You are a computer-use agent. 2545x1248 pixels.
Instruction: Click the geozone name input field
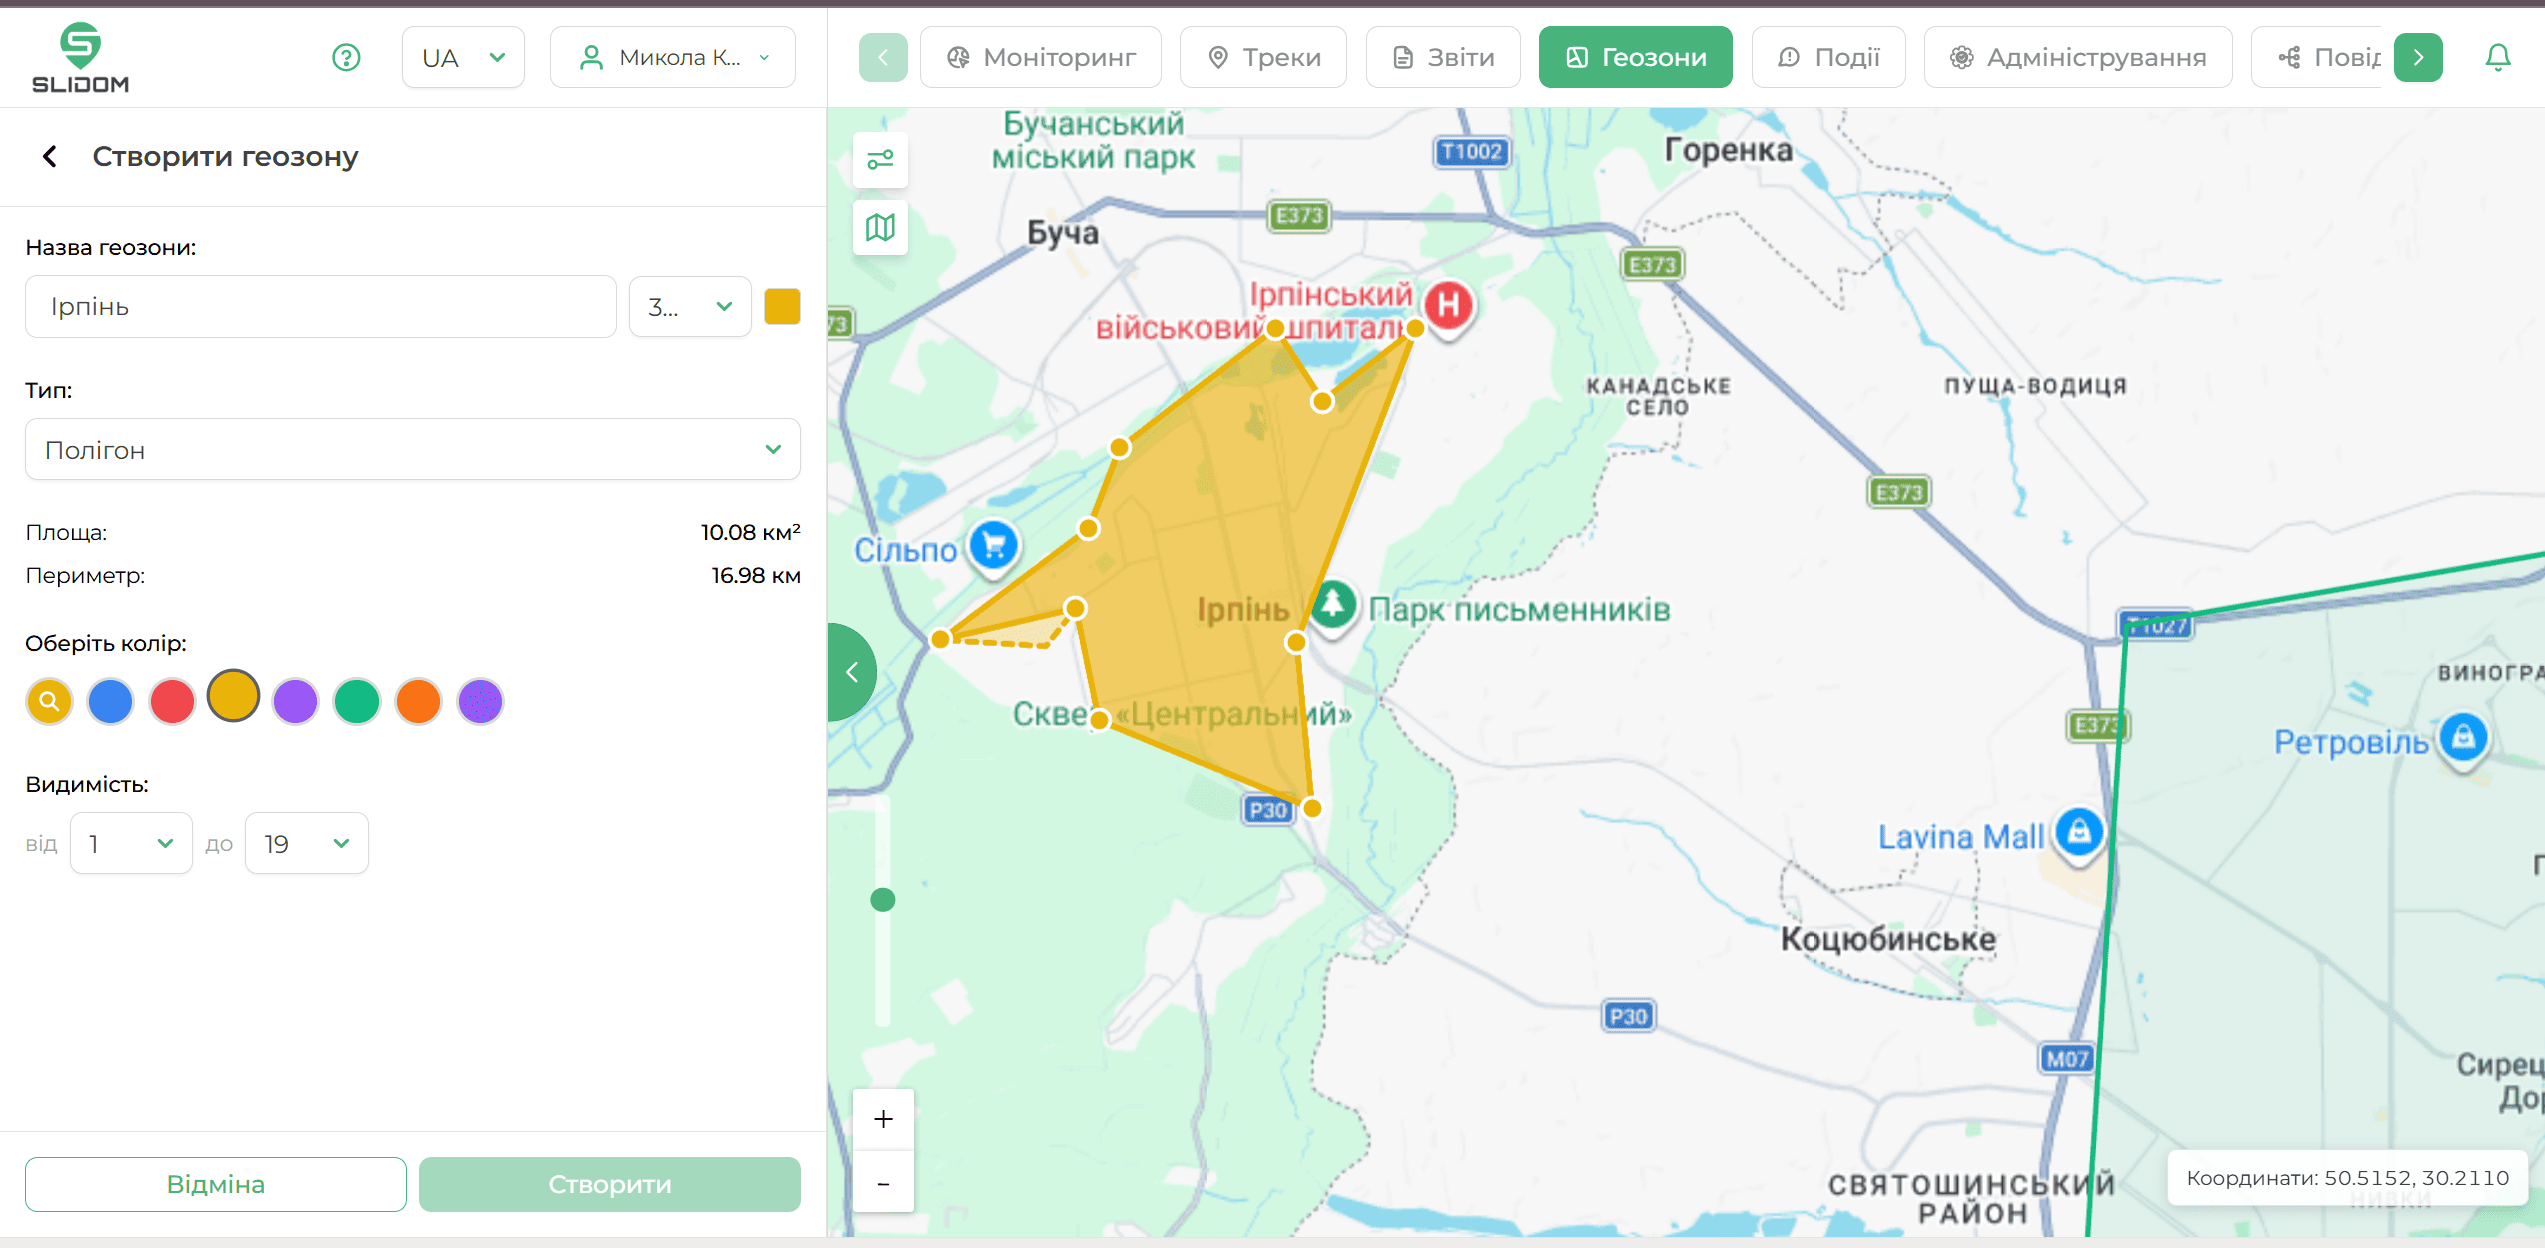(320, 307)
